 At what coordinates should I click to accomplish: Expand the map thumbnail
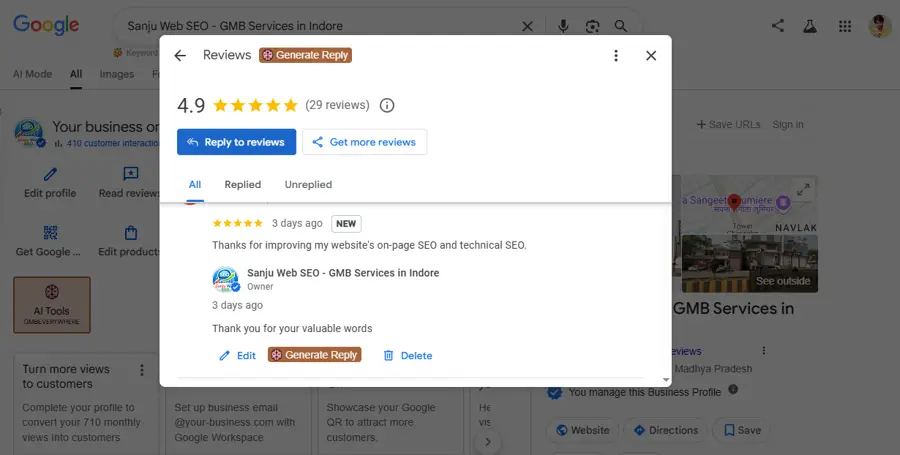(803, 189)
